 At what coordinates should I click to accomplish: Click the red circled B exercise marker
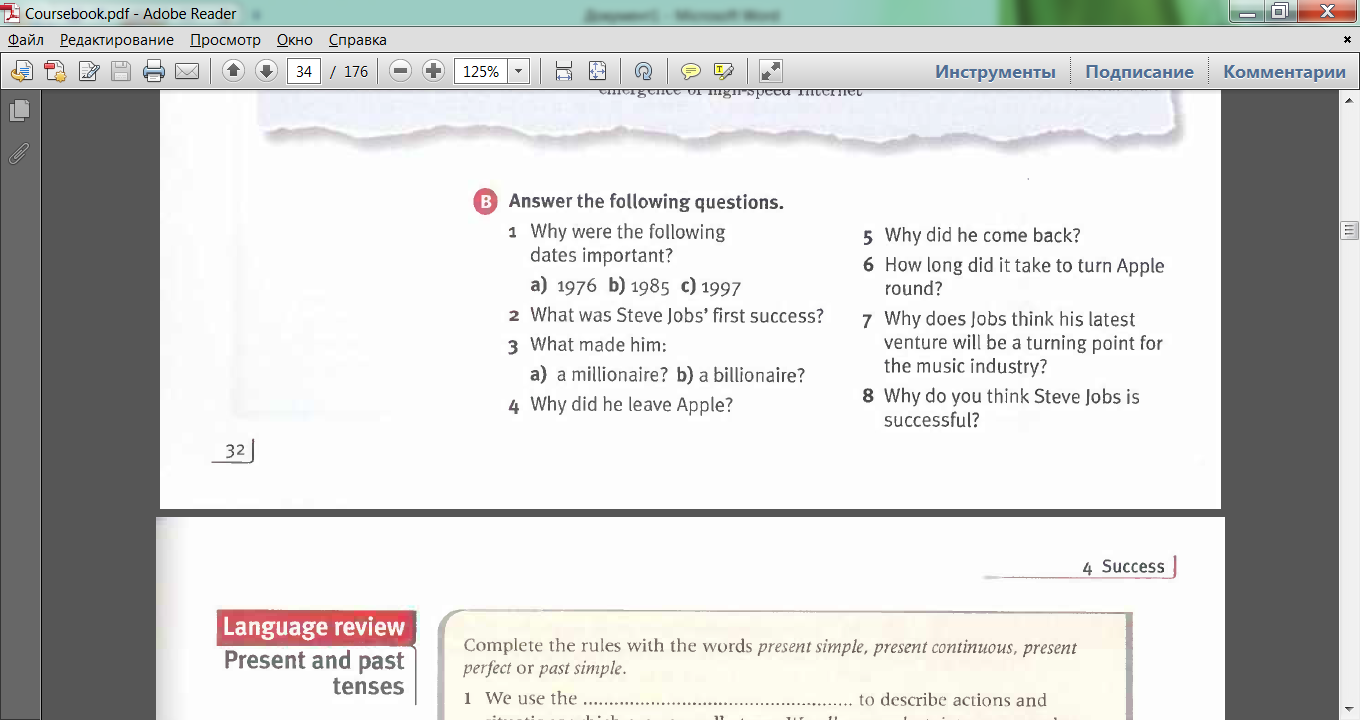[485, 202]
